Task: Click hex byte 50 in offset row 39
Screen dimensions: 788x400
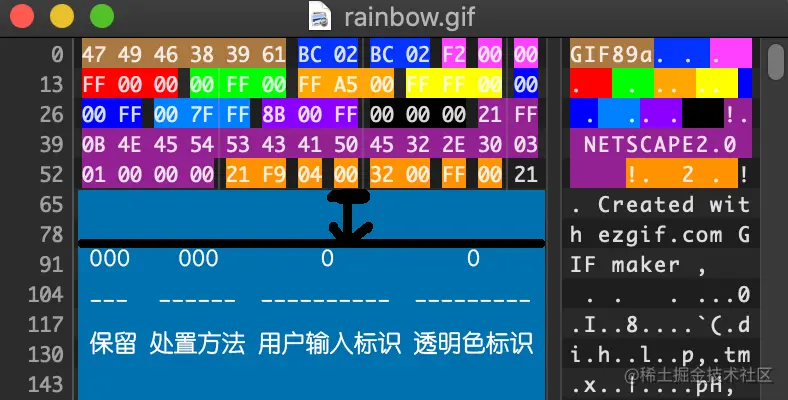Action: click(x=346, y=145)
